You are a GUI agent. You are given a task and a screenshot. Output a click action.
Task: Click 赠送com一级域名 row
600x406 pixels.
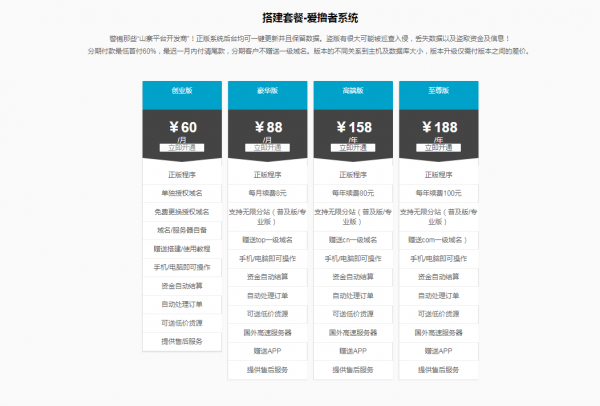439,240
